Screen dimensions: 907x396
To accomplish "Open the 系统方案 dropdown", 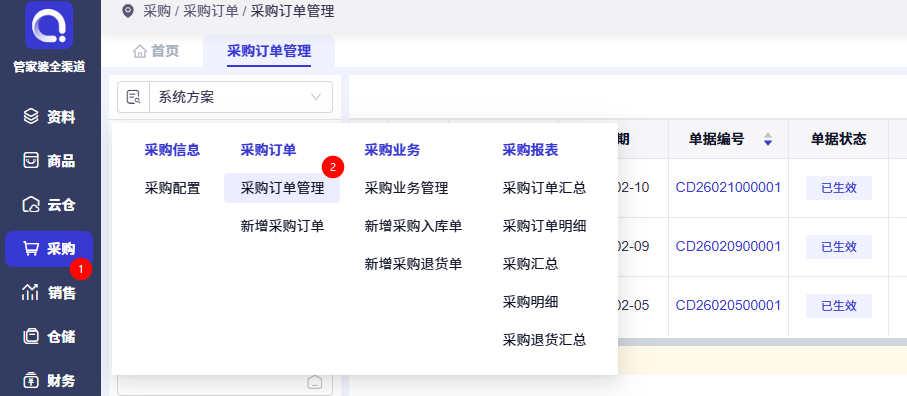I will [241, 97].
